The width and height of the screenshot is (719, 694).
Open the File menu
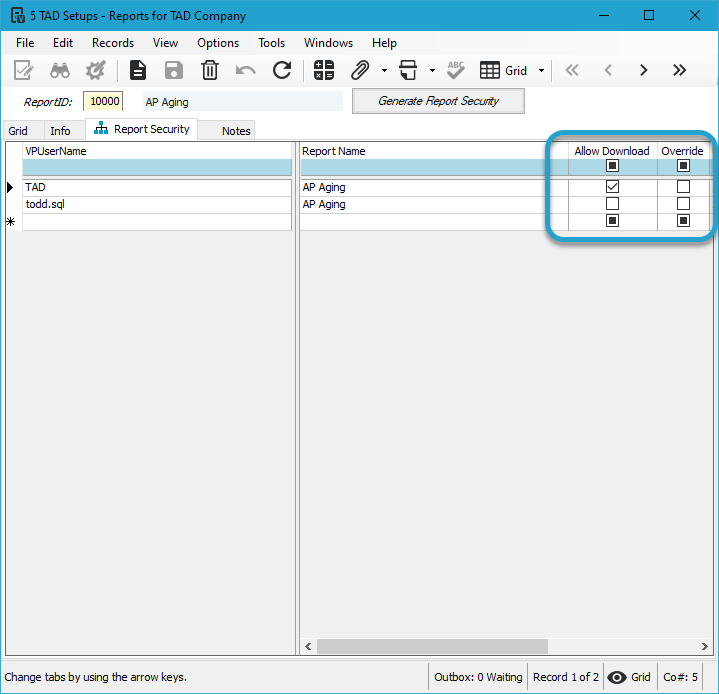[x=25, y=43]
